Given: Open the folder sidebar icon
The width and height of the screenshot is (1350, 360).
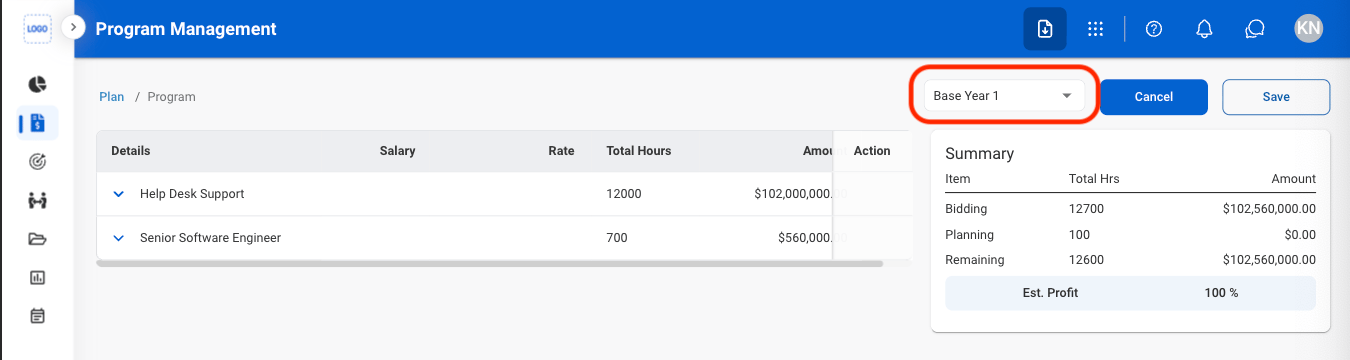Looking at the screenshot, I should pos(37,239).
